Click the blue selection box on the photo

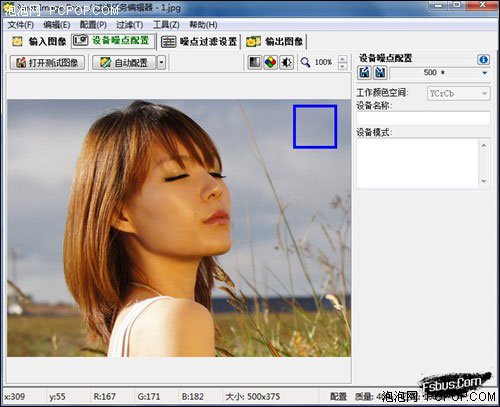(x=315, y=127)
